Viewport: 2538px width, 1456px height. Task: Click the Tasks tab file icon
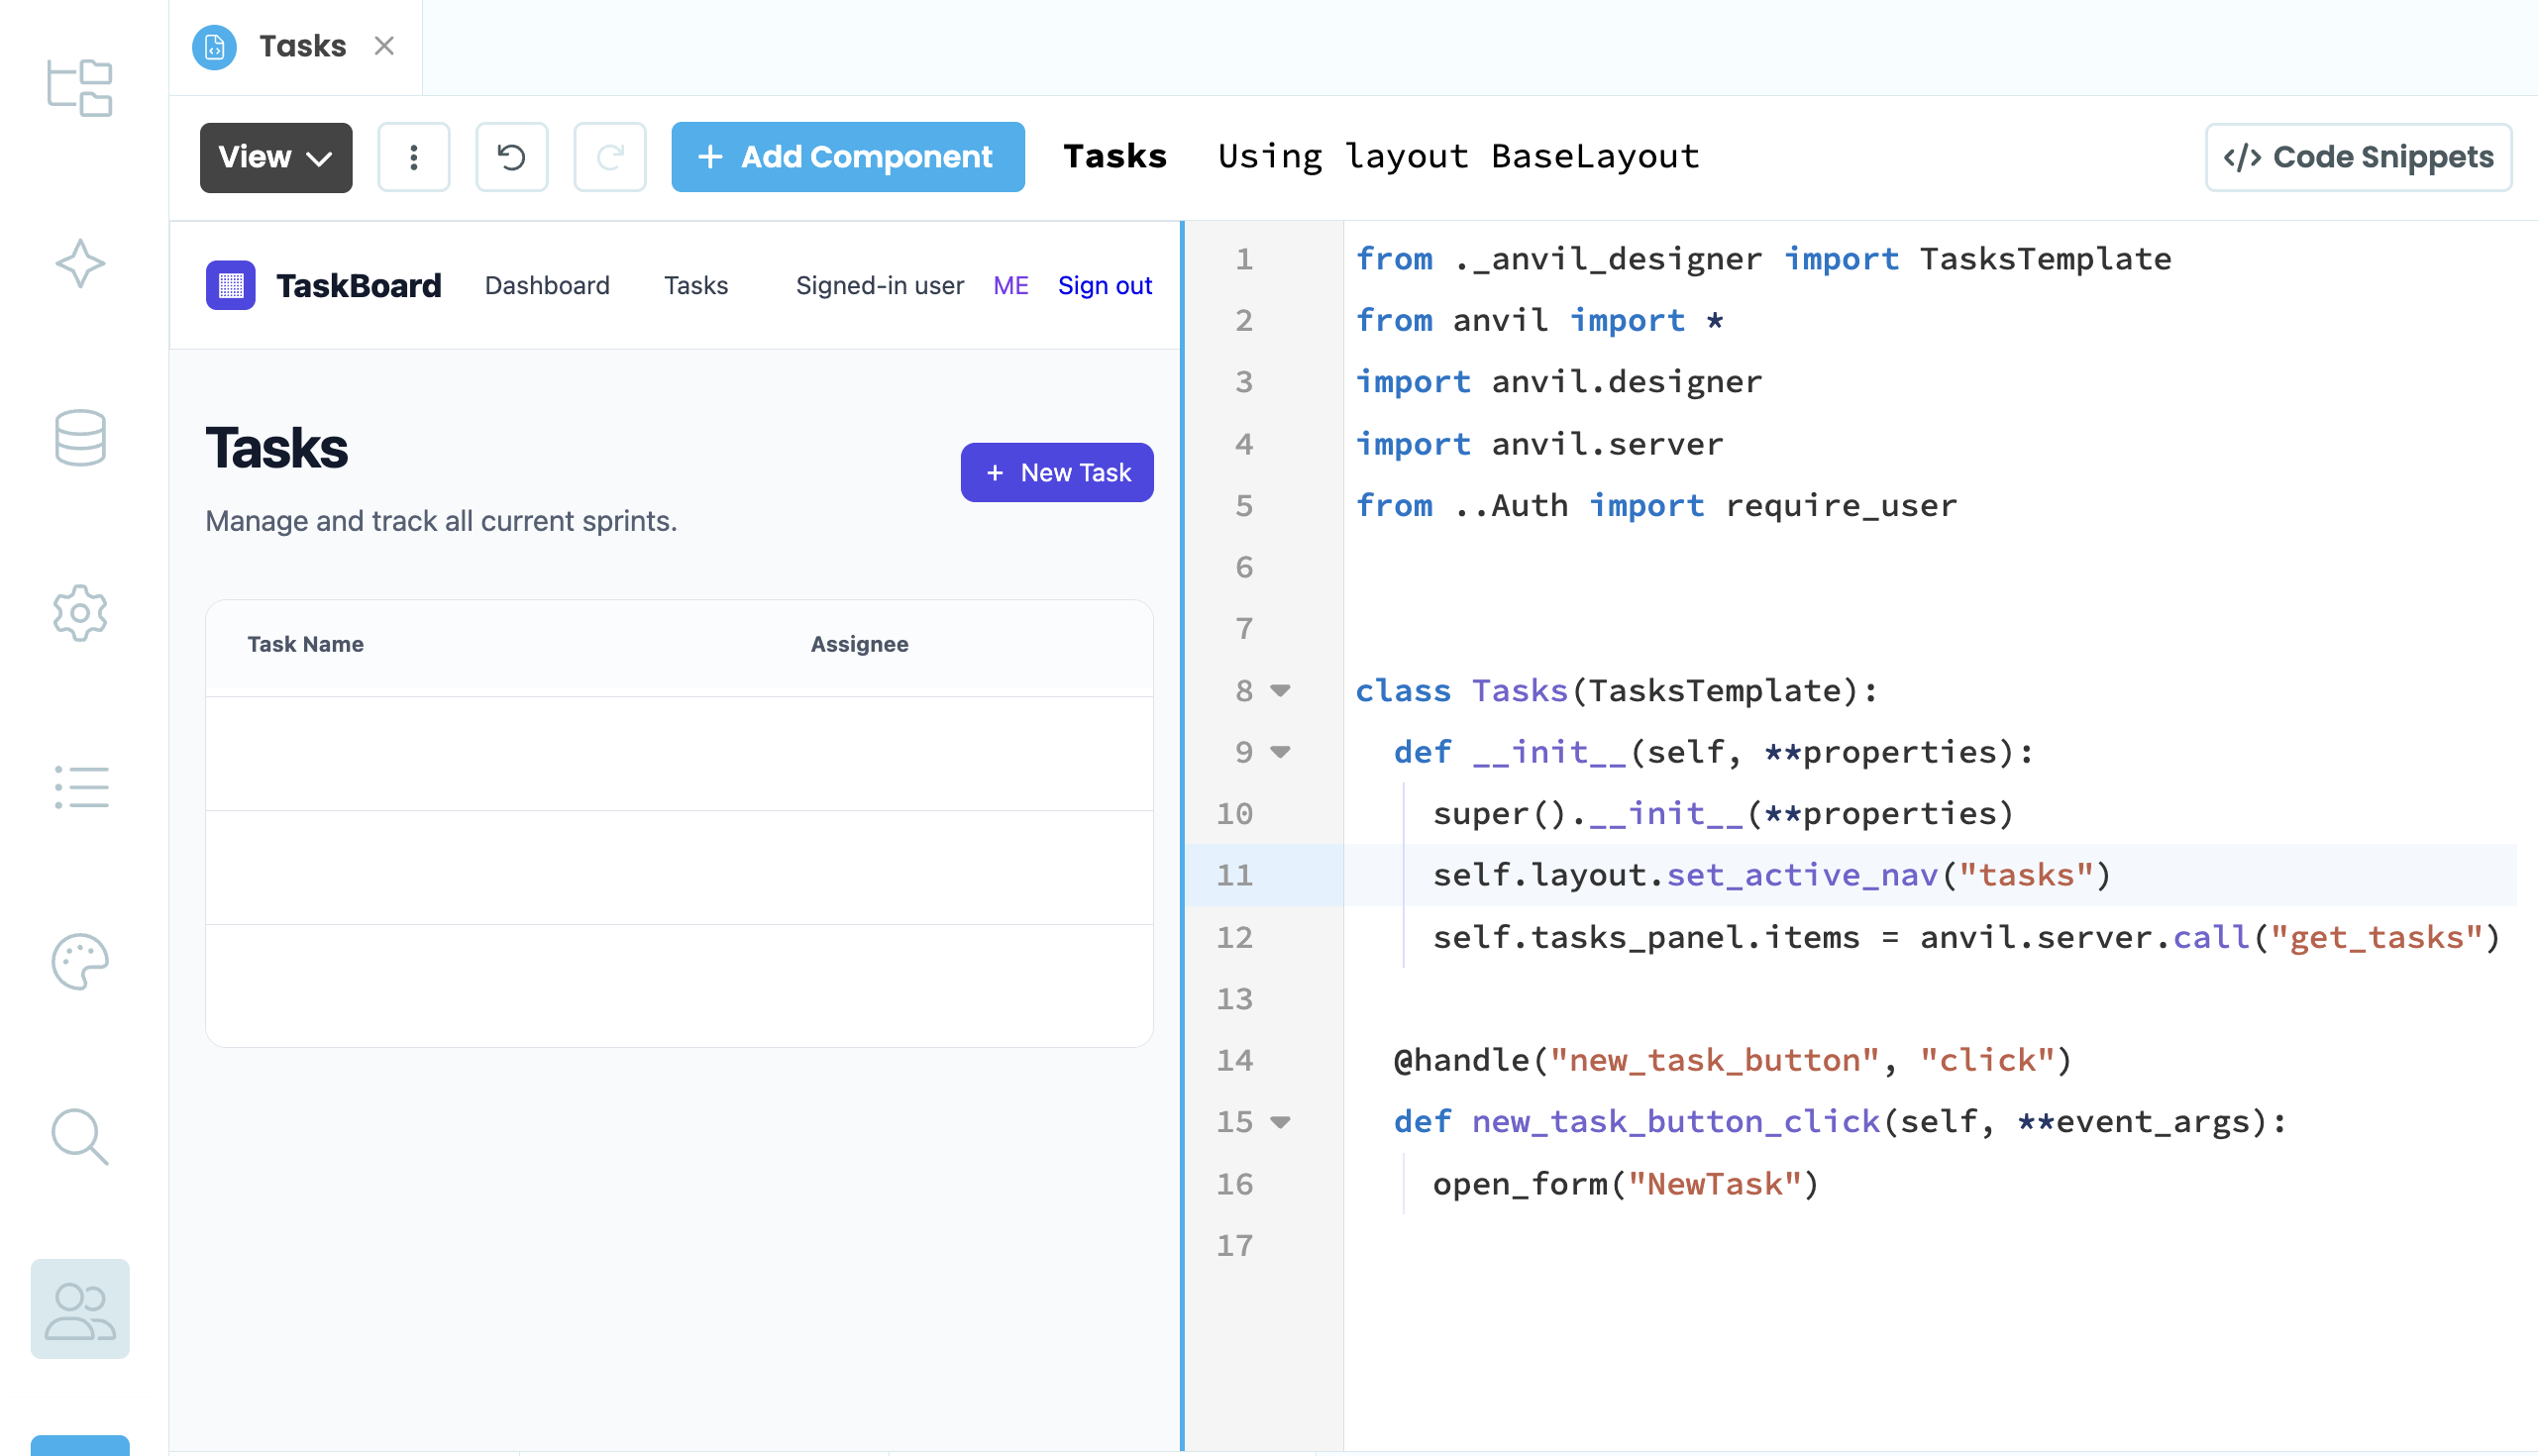point(214,47)
